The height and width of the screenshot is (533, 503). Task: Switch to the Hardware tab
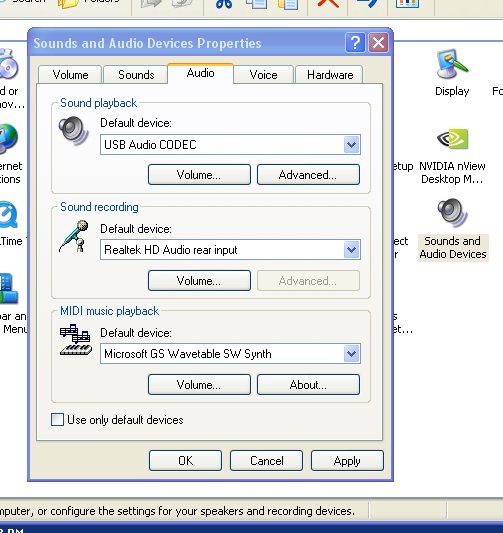[x=330, y=75]
